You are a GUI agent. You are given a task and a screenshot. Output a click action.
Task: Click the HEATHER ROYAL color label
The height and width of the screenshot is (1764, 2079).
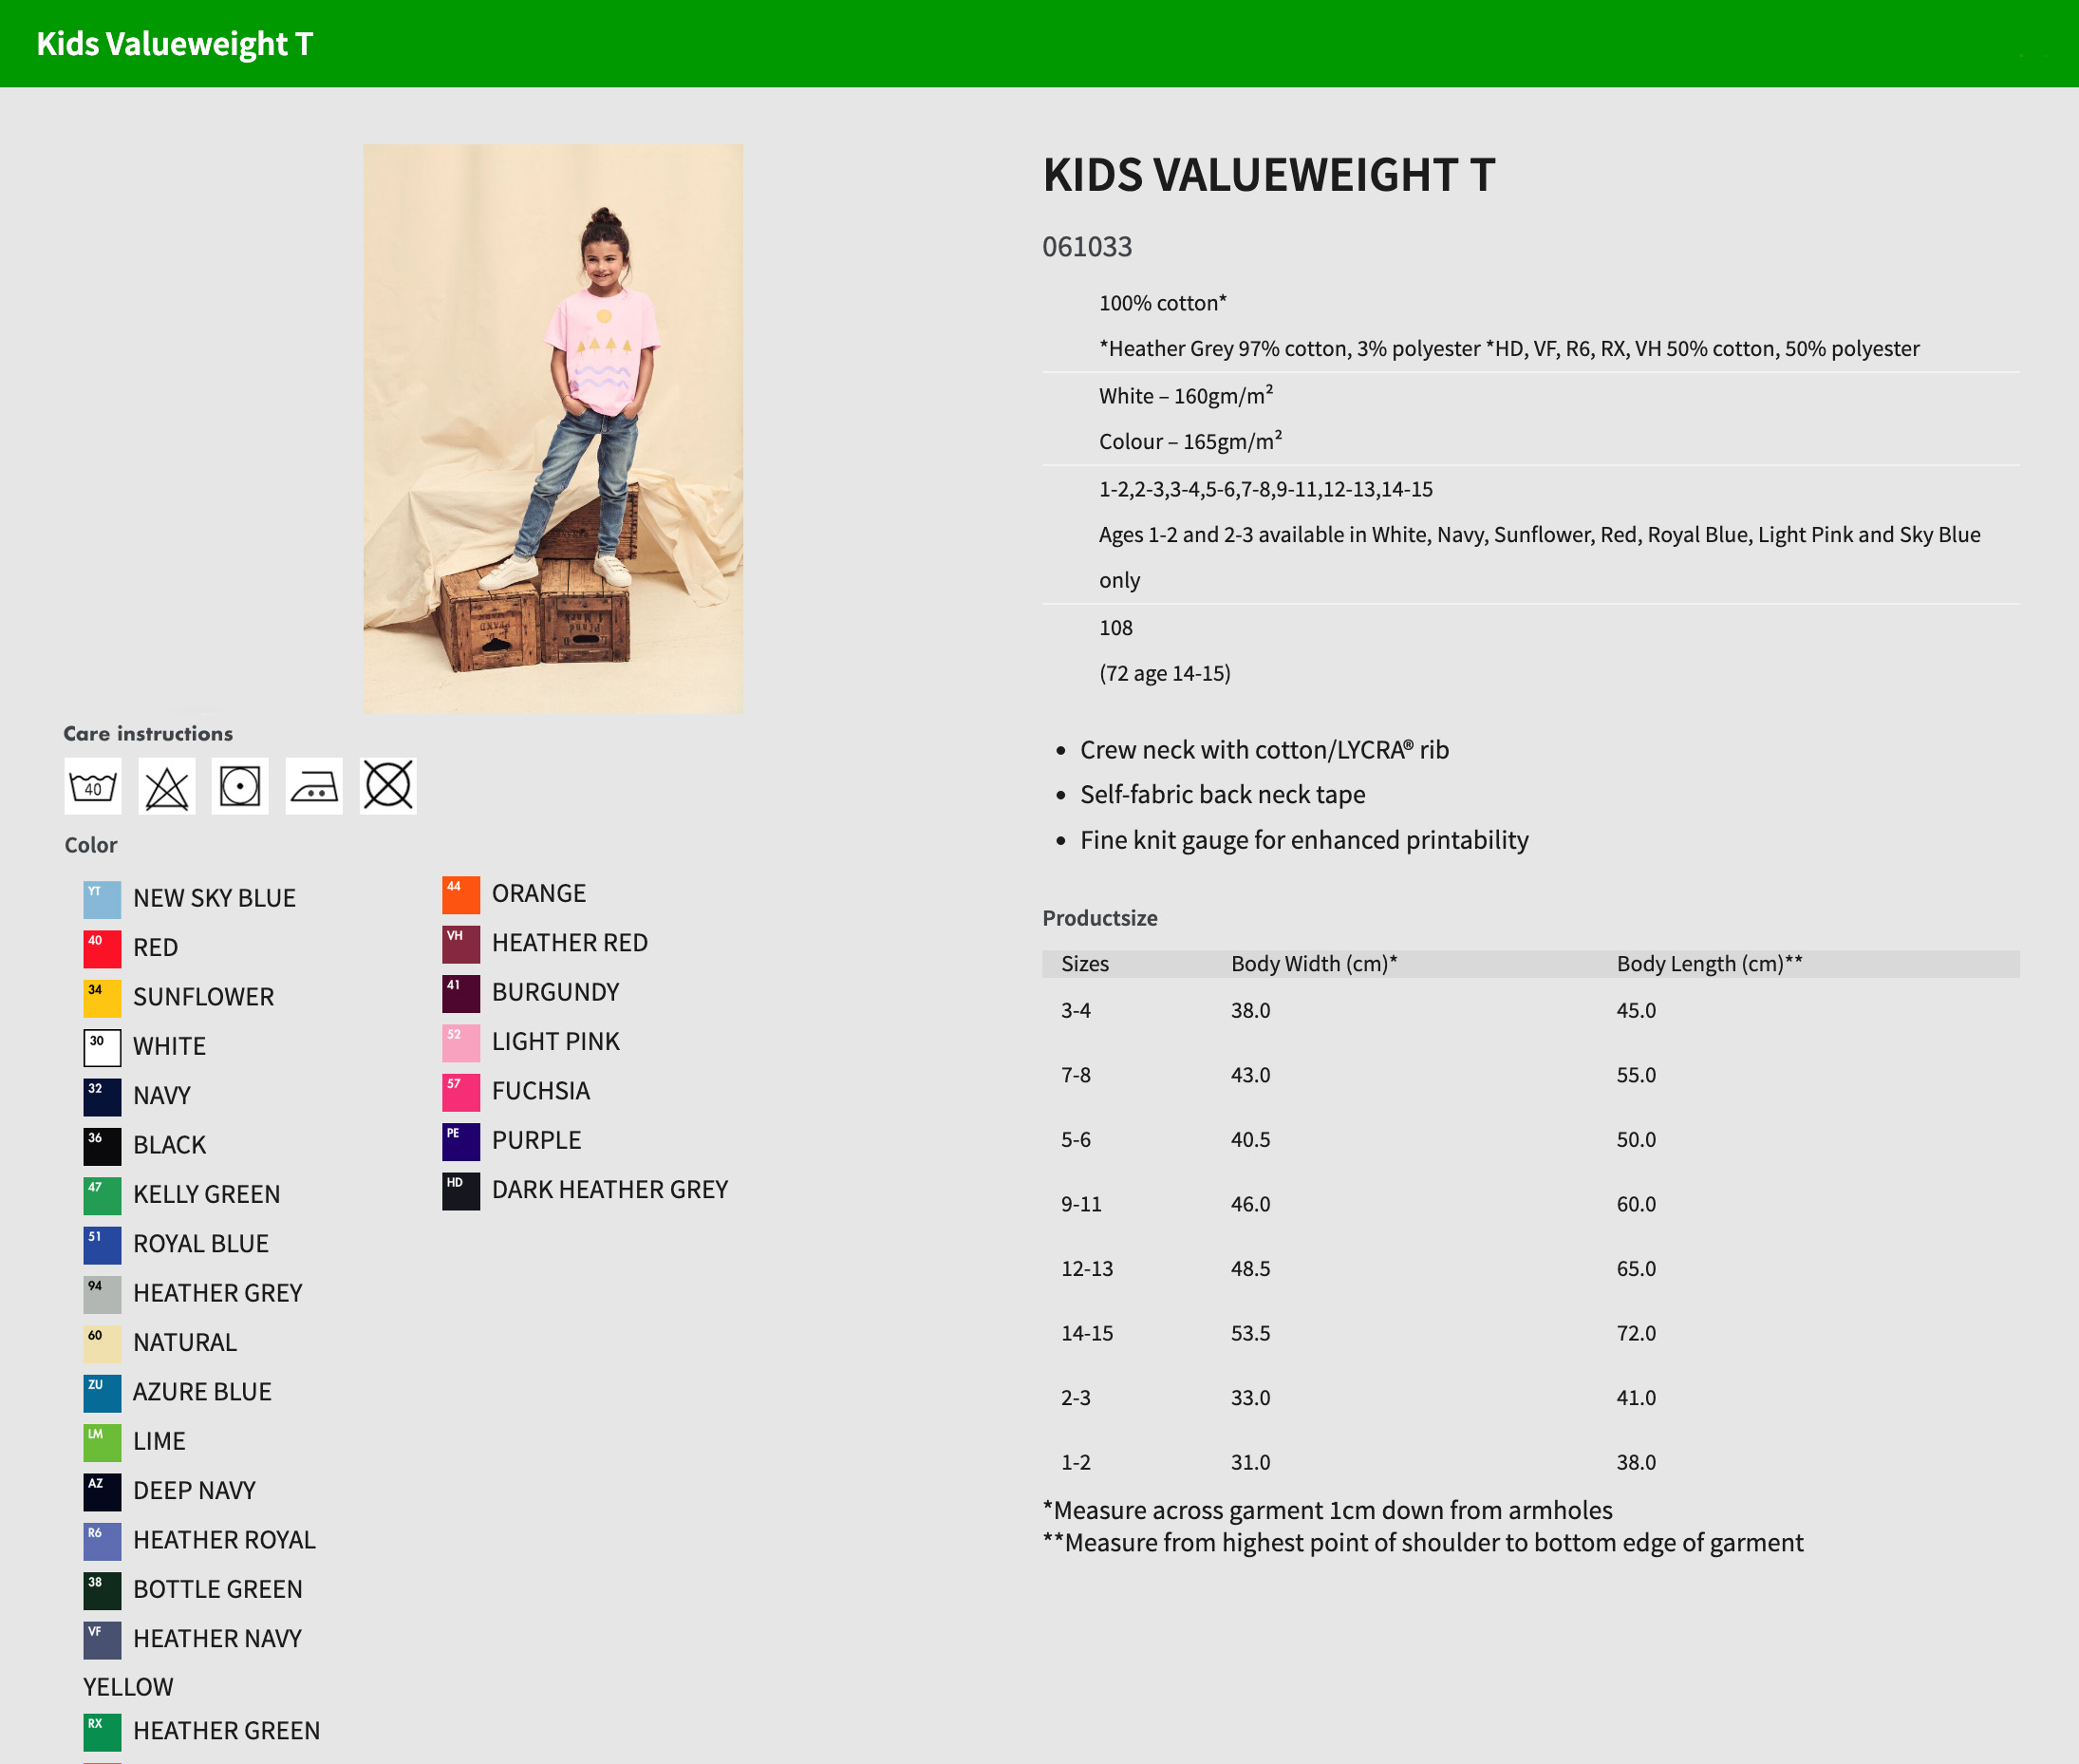pyautogui.click(x=224, y=1540)
